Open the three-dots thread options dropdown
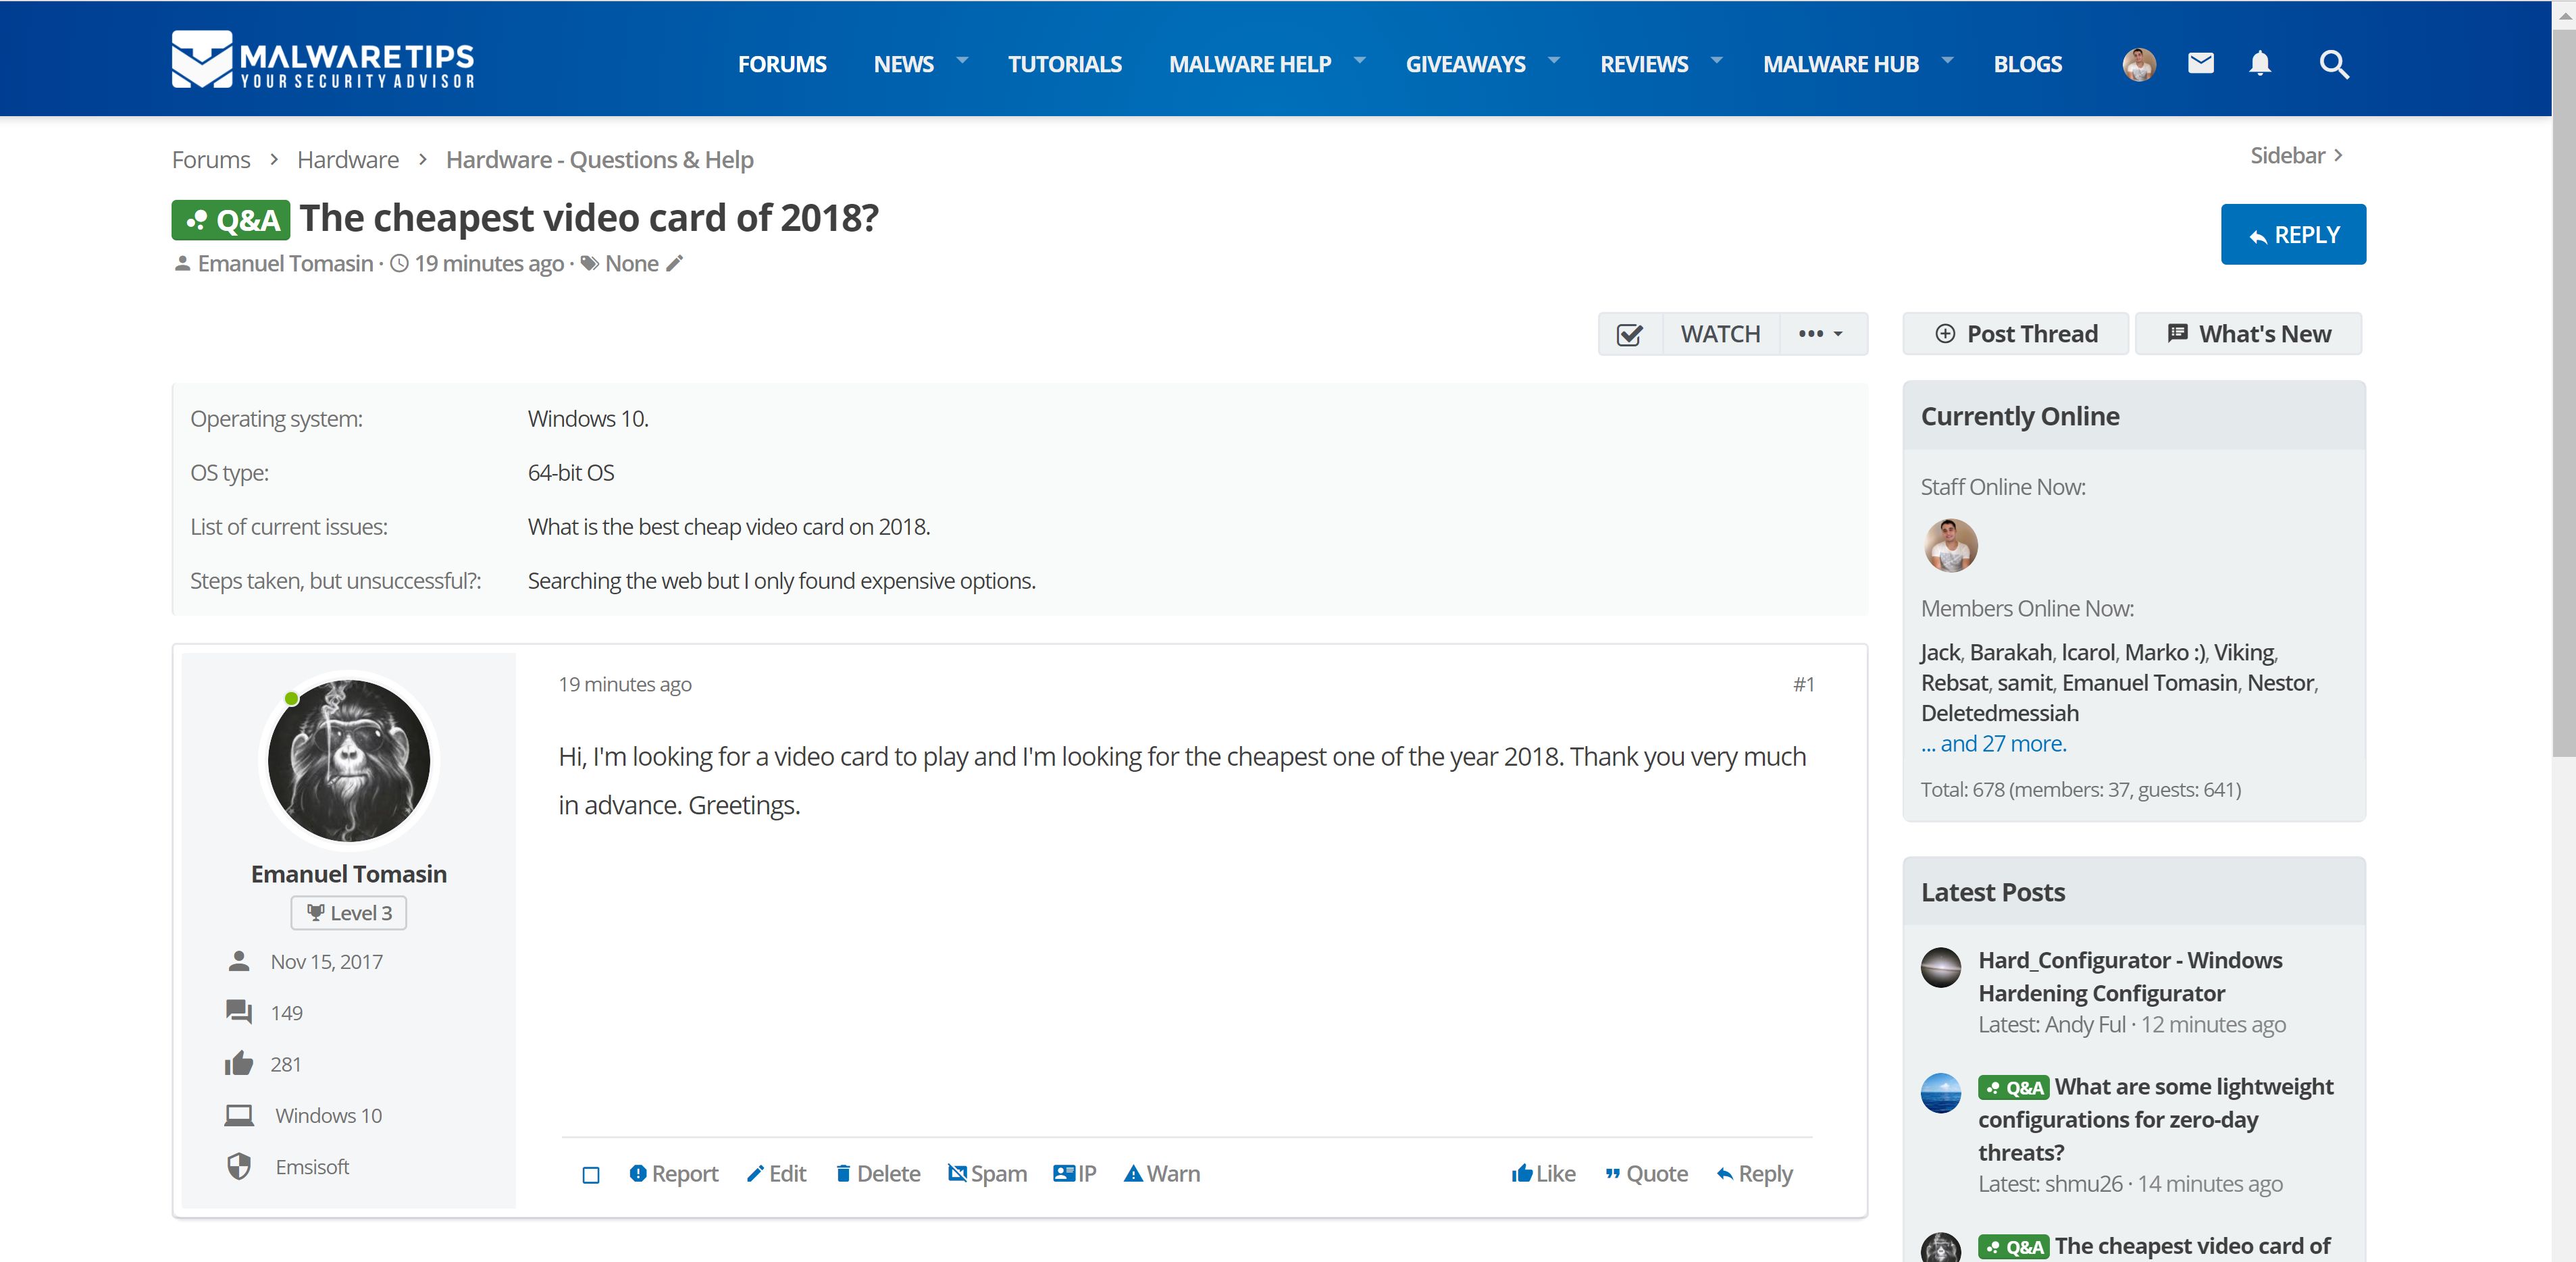Image resolution: width=2576 pixels, height=1262 pixels. (1821, 334)
